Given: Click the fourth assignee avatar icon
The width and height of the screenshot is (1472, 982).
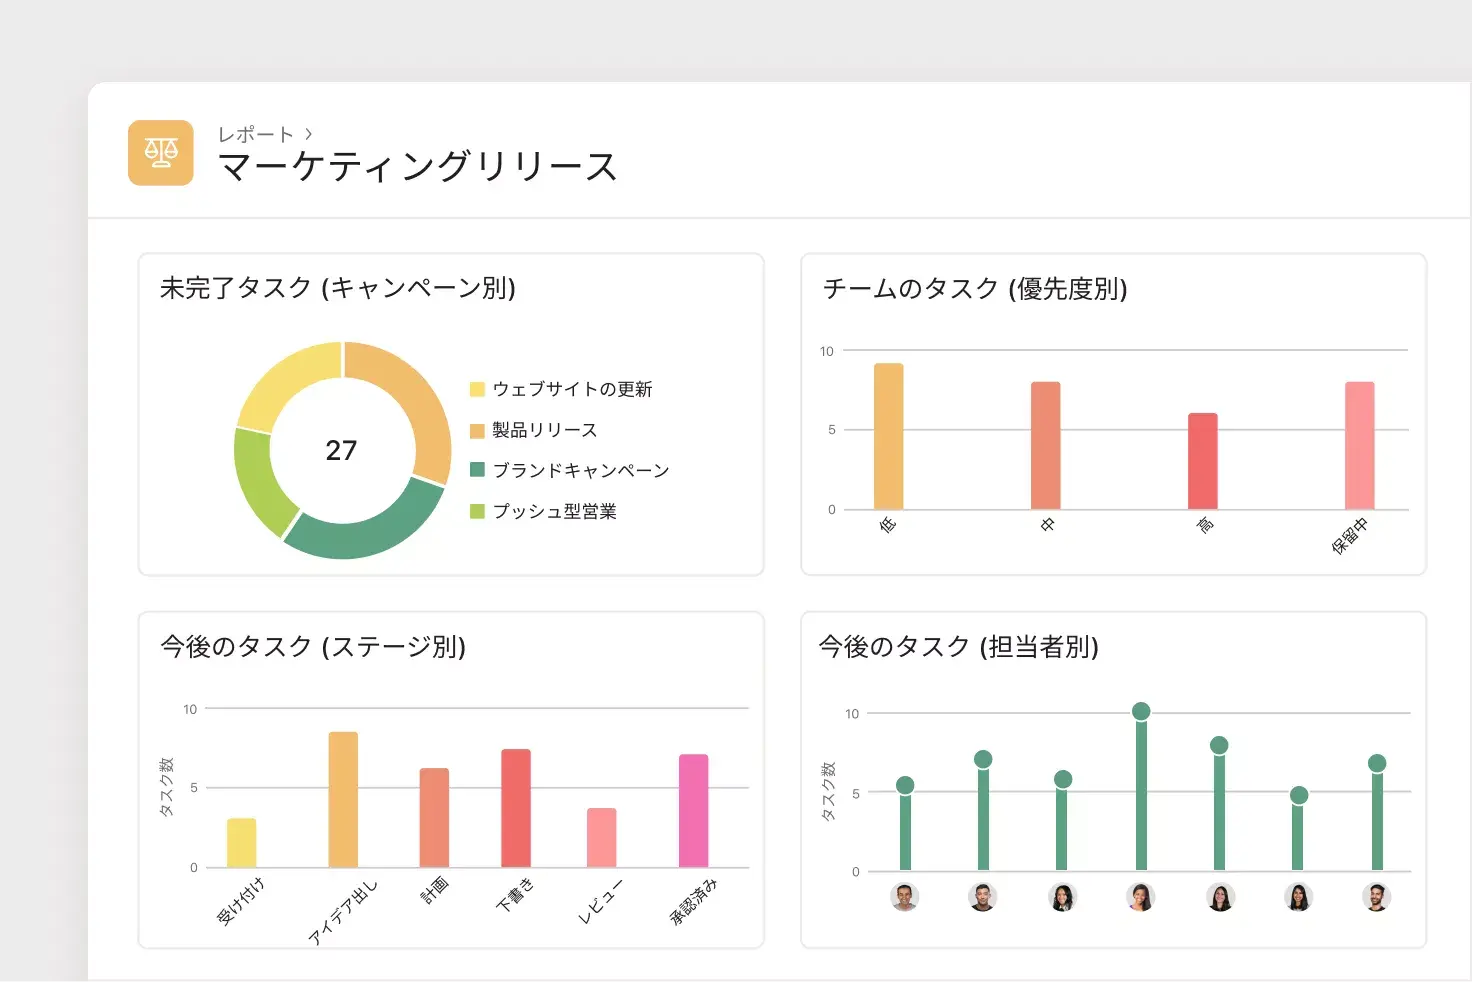Looking at the screenshot, I should [1140, 898].
